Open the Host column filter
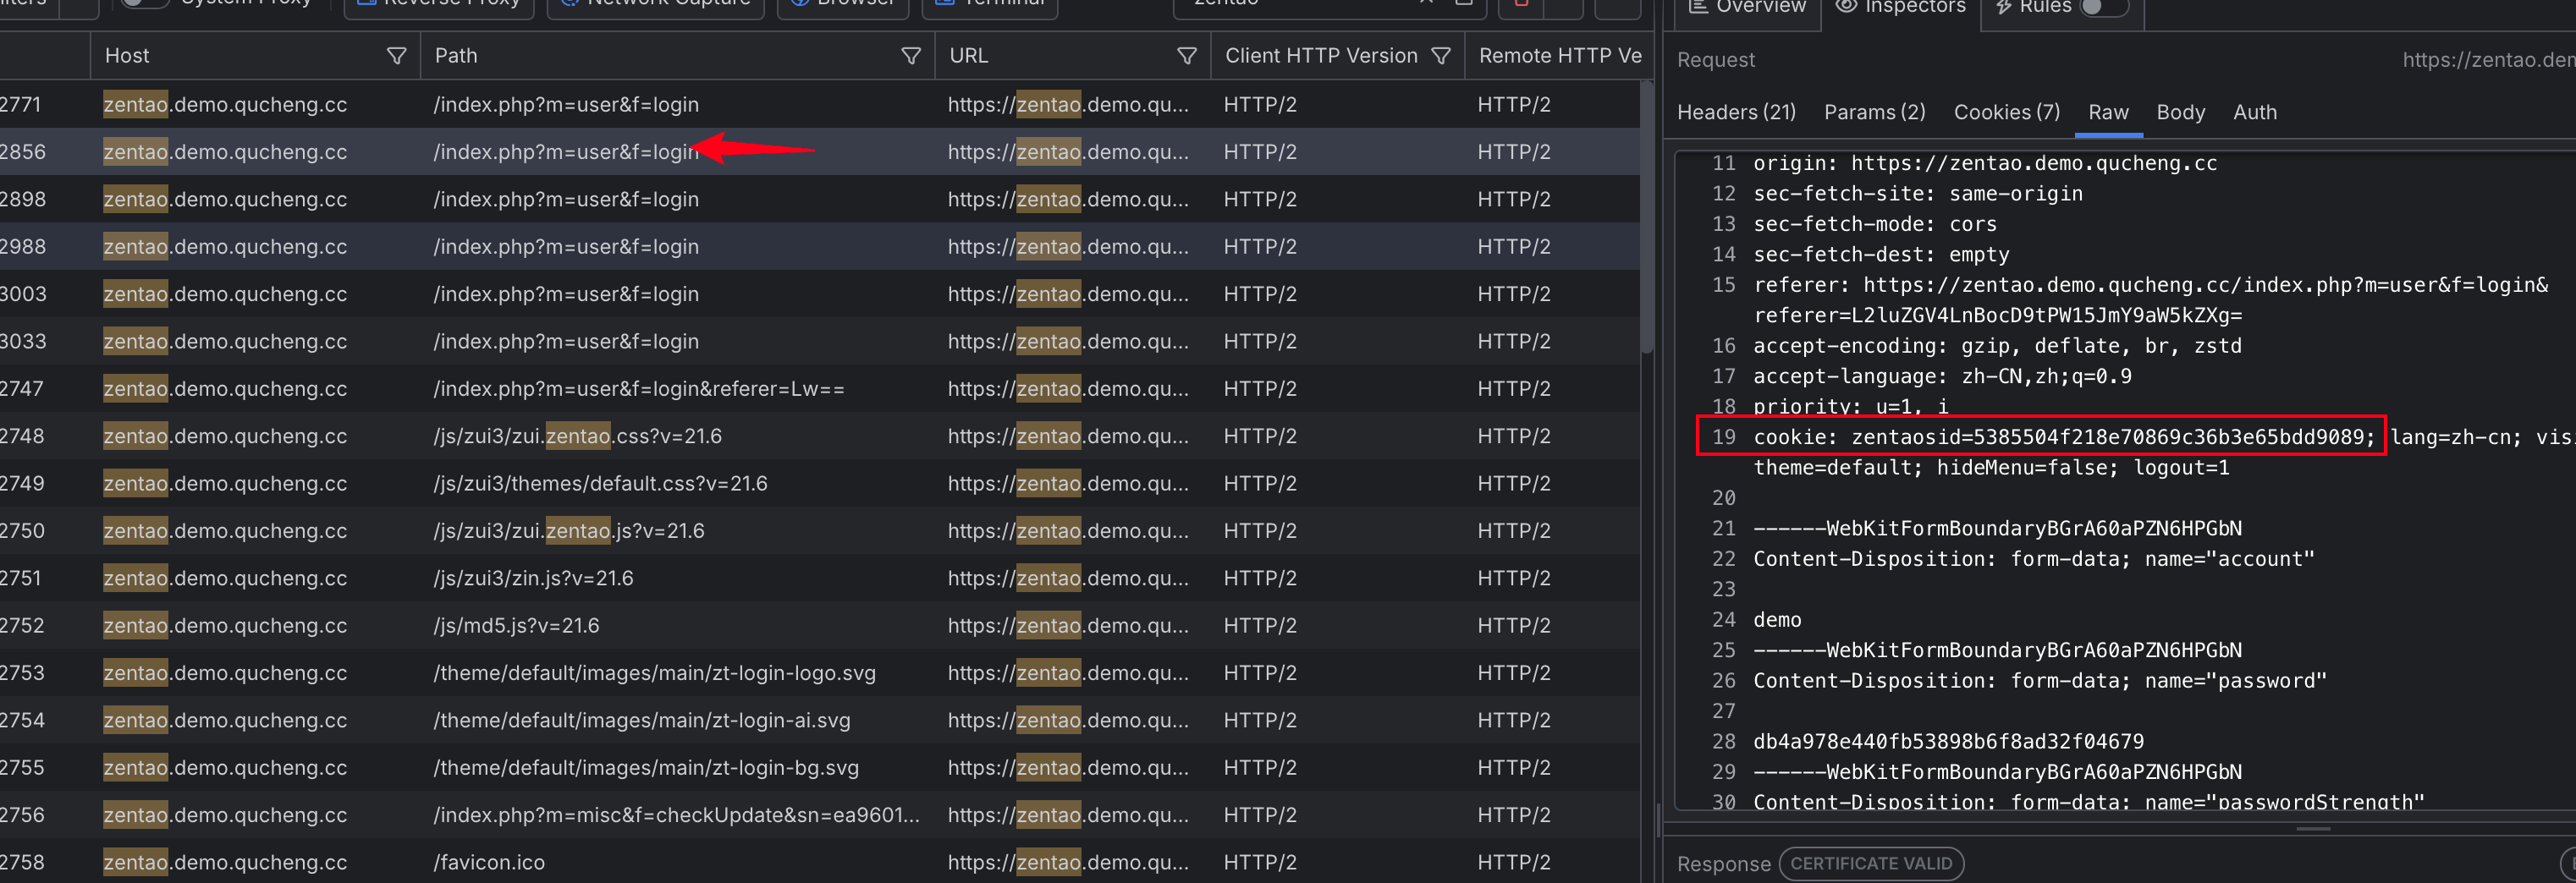2576x883 pixels. click(396, 56)
